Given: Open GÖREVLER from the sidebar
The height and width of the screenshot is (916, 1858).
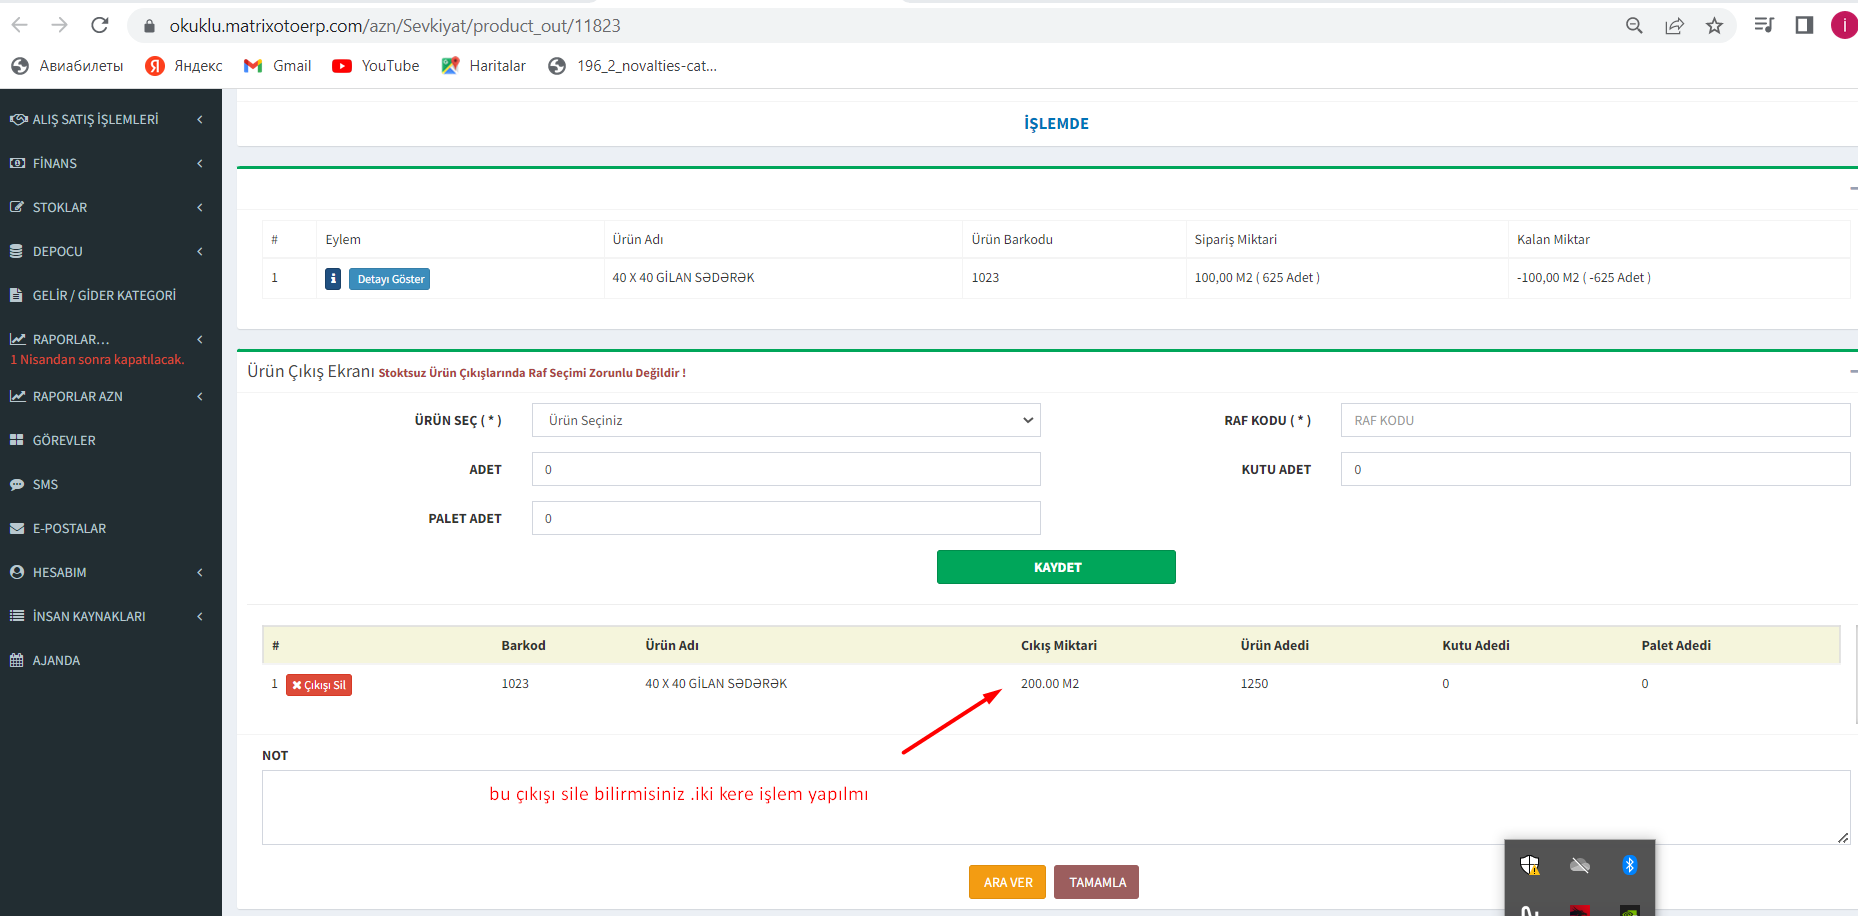Looking at the screenshot, I should [64, 440].
